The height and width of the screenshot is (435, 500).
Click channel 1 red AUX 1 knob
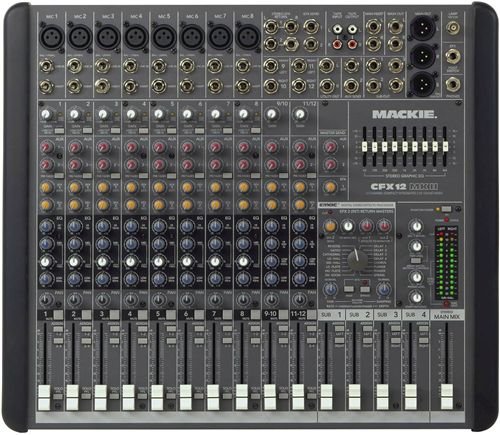[x=47, y=147]
